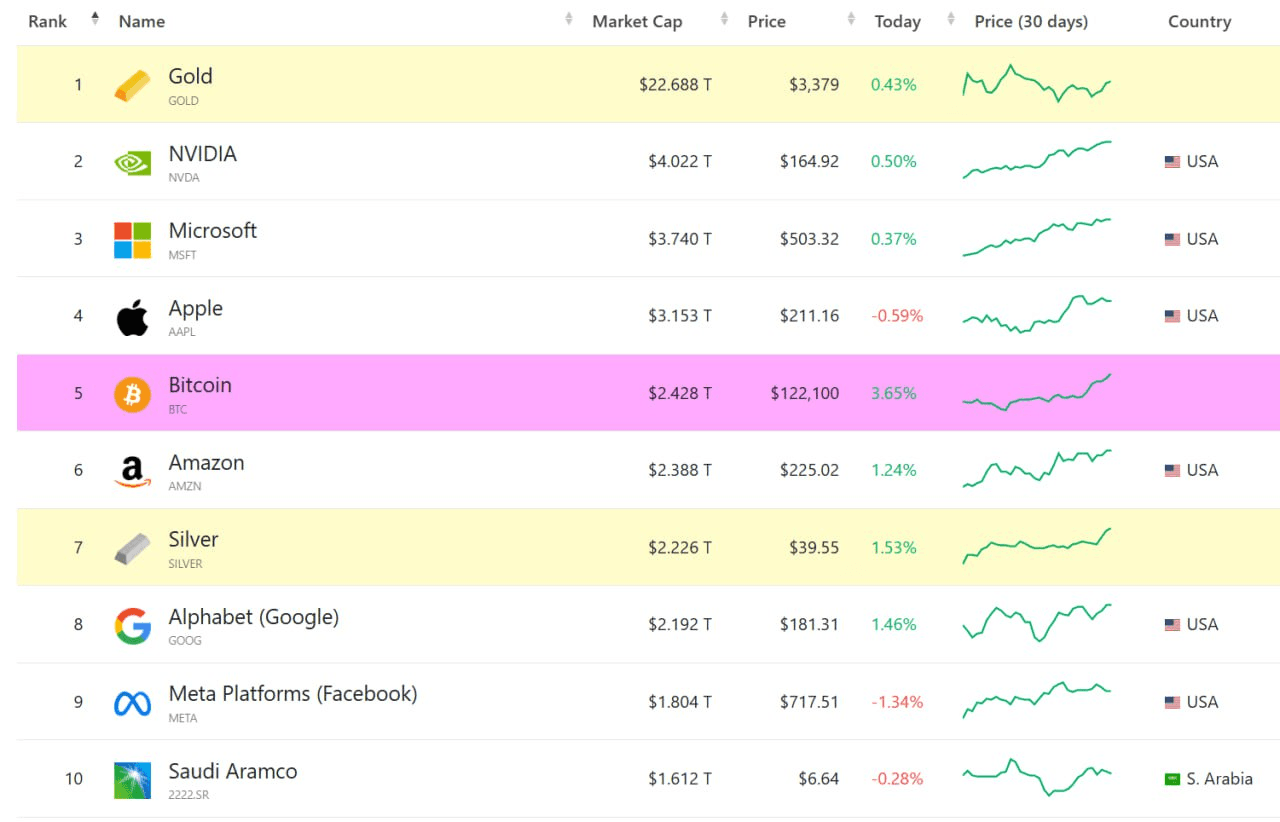This screenshot has height=822, width=1280.
Task: Click the USA flag in Apple row
Action: coord(1172,316)
